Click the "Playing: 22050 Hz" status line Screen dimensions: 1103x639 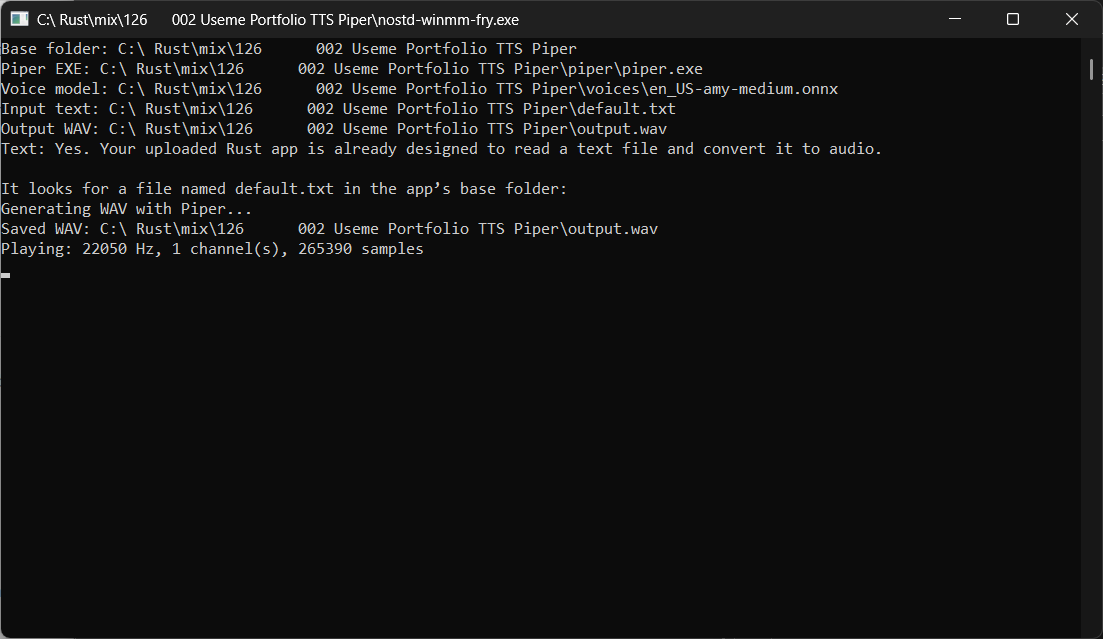[212, 249]
